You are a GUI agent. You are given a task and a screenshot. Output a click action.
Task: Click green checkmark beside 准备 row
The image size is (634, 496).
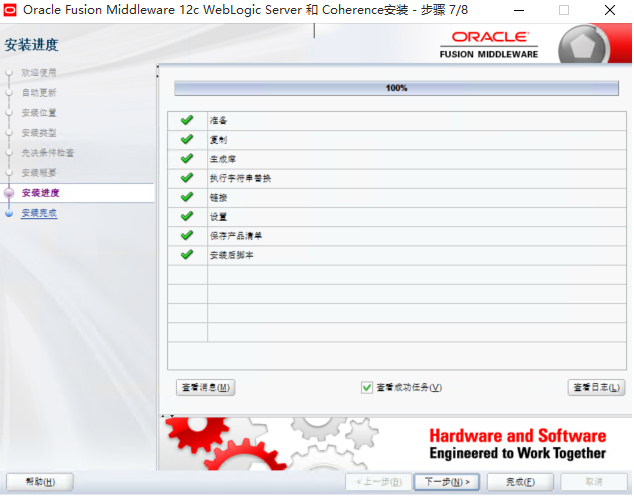[x=187, y=120]
